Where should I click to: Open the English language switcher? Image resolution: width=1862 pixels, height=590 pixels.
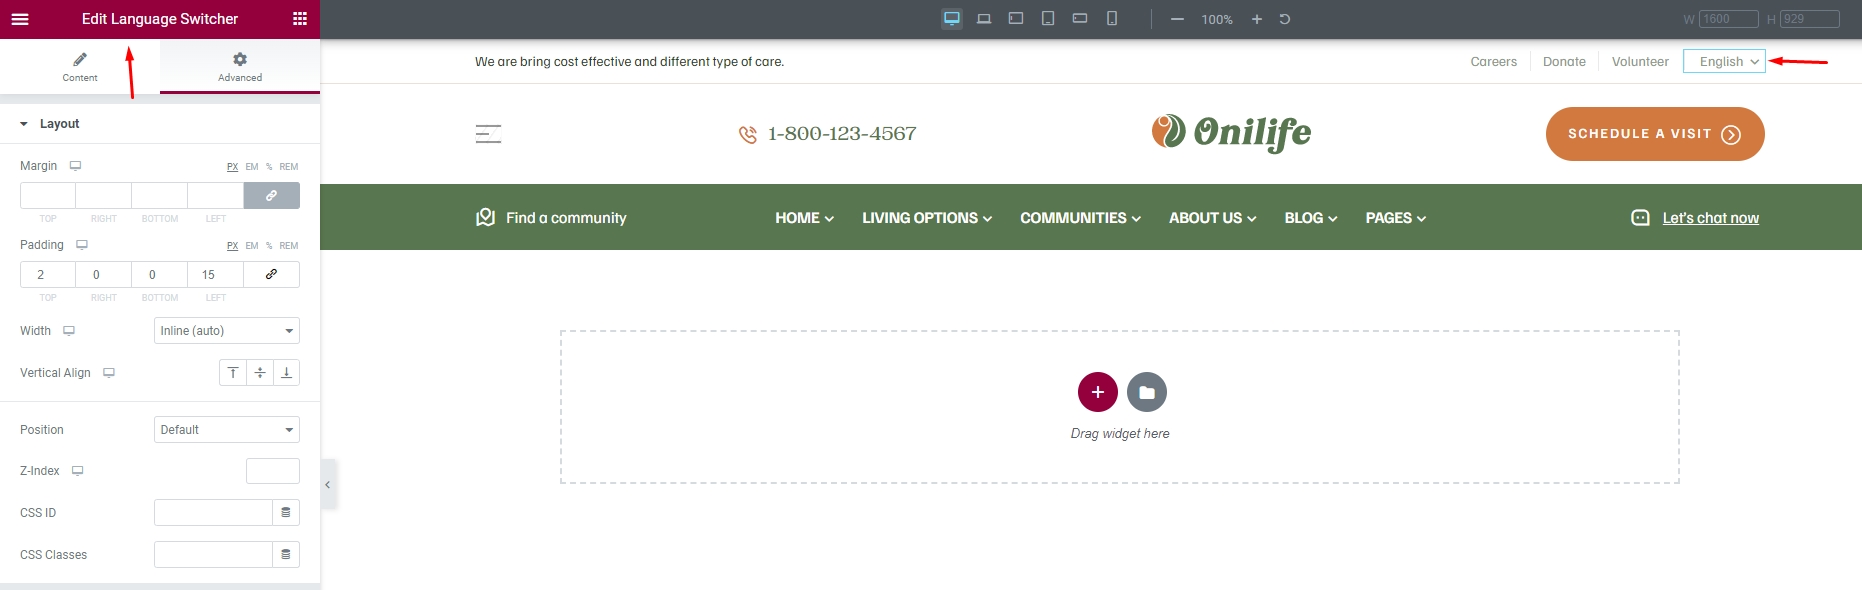click(1724, 62)
